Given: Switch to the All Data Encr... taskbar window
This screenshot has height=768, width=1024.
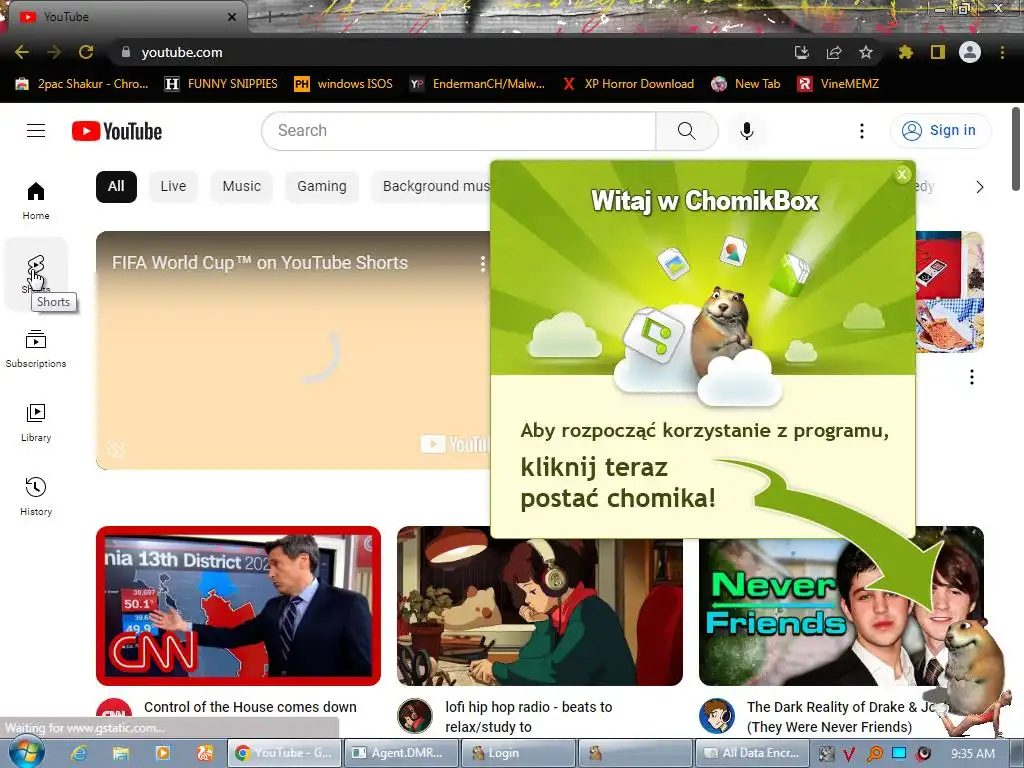Looking at the screenshot, I should tap(752, 753).
